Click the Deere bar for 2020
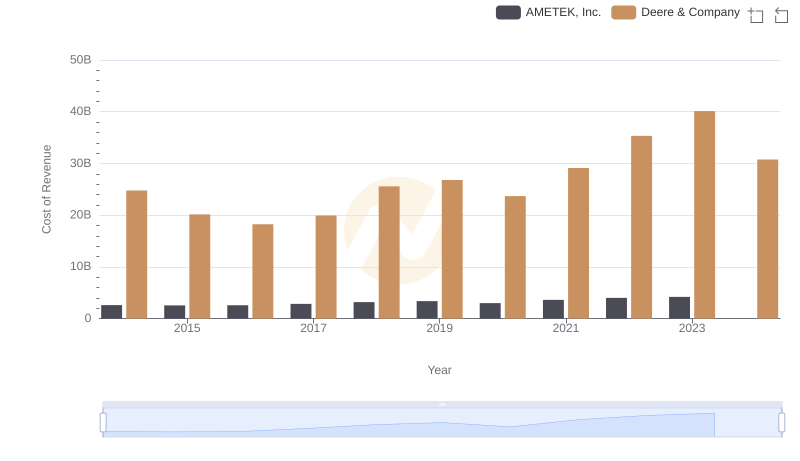Viewport: 800px width, 461px height. click(x=515, y=257)
